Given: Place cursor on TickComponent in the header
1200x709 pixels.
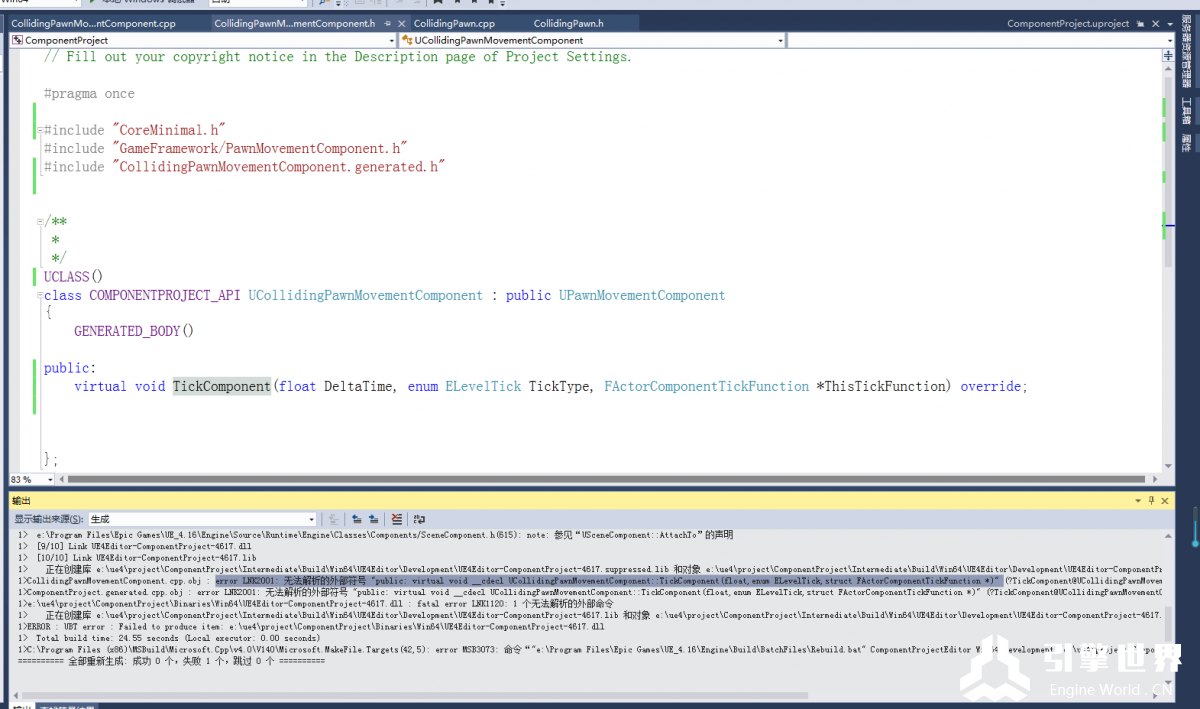Looking at the screenshot, I should coord(221,386).
